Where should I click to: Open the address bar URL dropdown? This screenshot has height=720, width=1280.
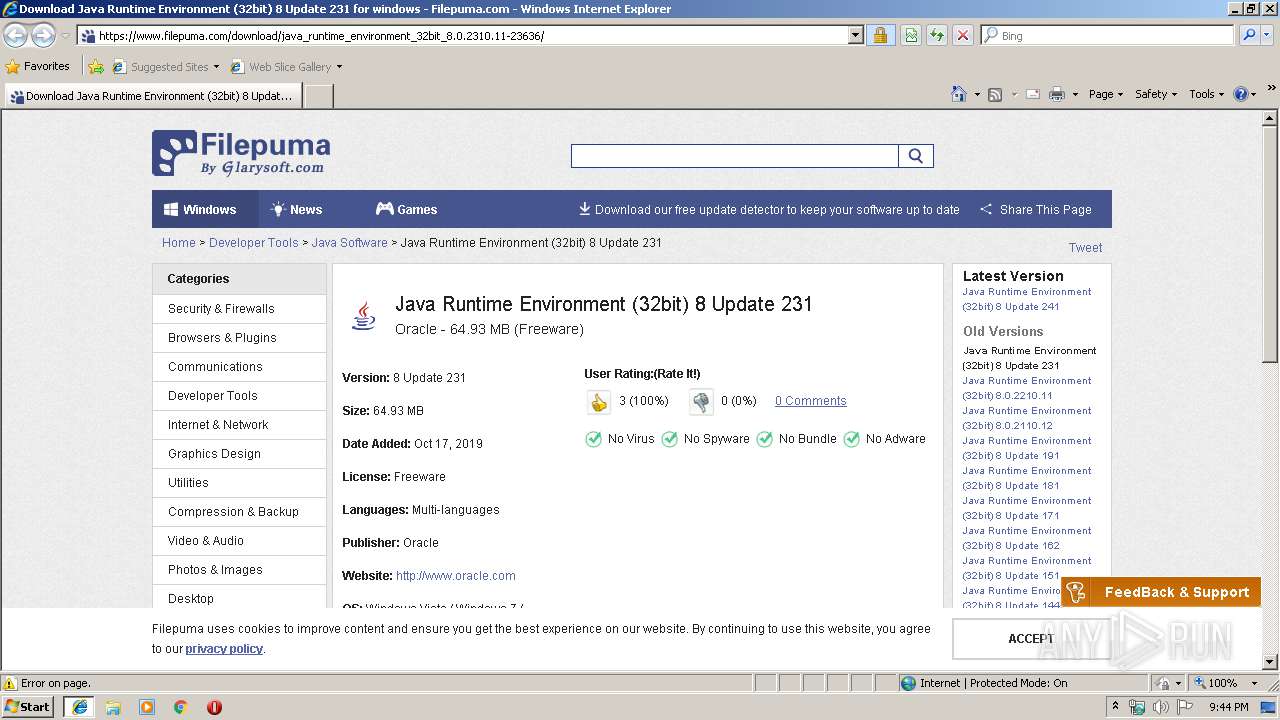click(x=855, y=35)
